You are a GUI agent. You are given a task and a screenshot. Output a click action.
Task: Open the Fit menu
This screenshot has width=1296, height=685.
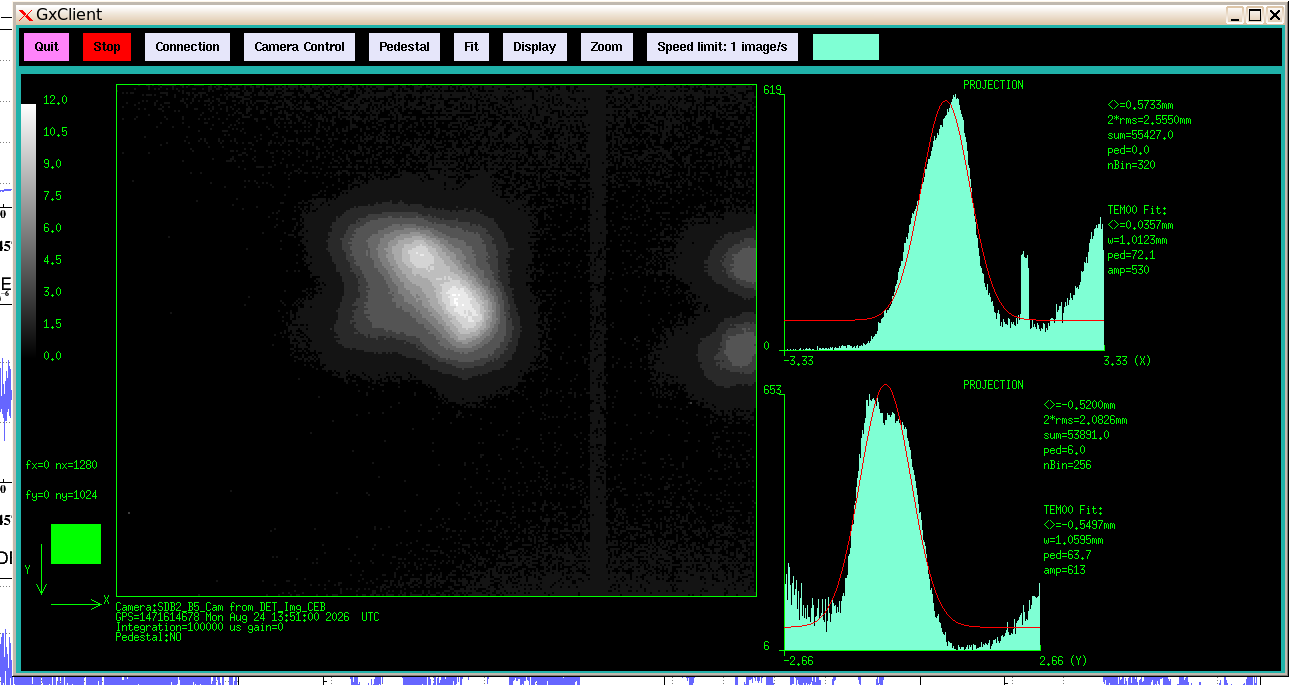pos(471,47)
